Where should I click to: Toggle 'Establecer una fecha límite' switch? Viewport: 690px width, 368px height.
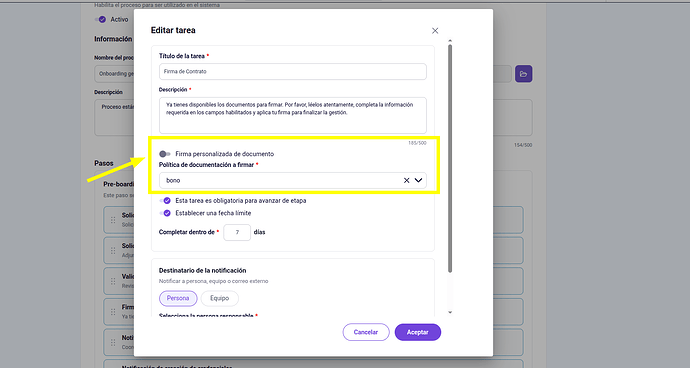(x=165, y=213)
